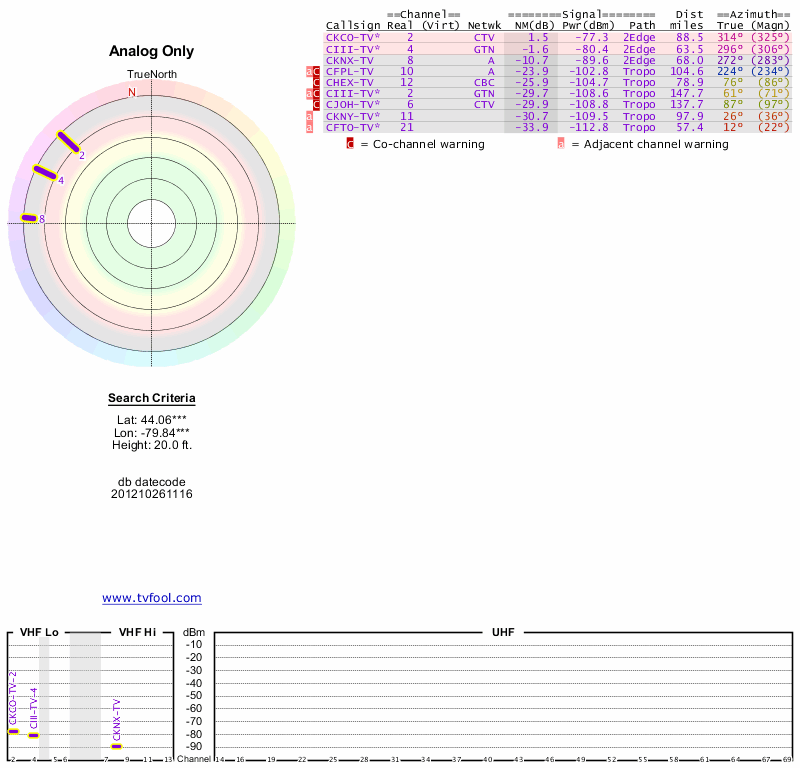Open the www.tvfool.com link
The height and width of the screenshot is (768, 800).
point(152,598)
